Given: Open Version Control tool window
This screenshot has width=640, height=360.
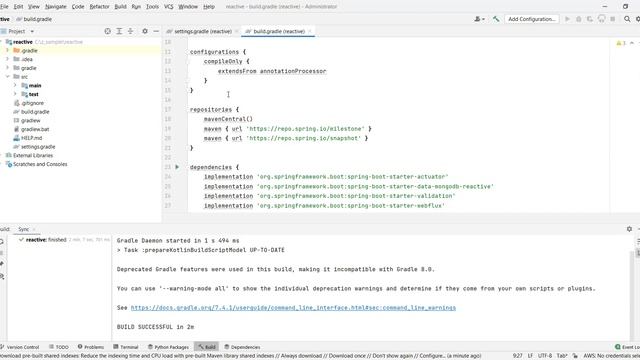Looking at the screenshot, I should point(21,347).
